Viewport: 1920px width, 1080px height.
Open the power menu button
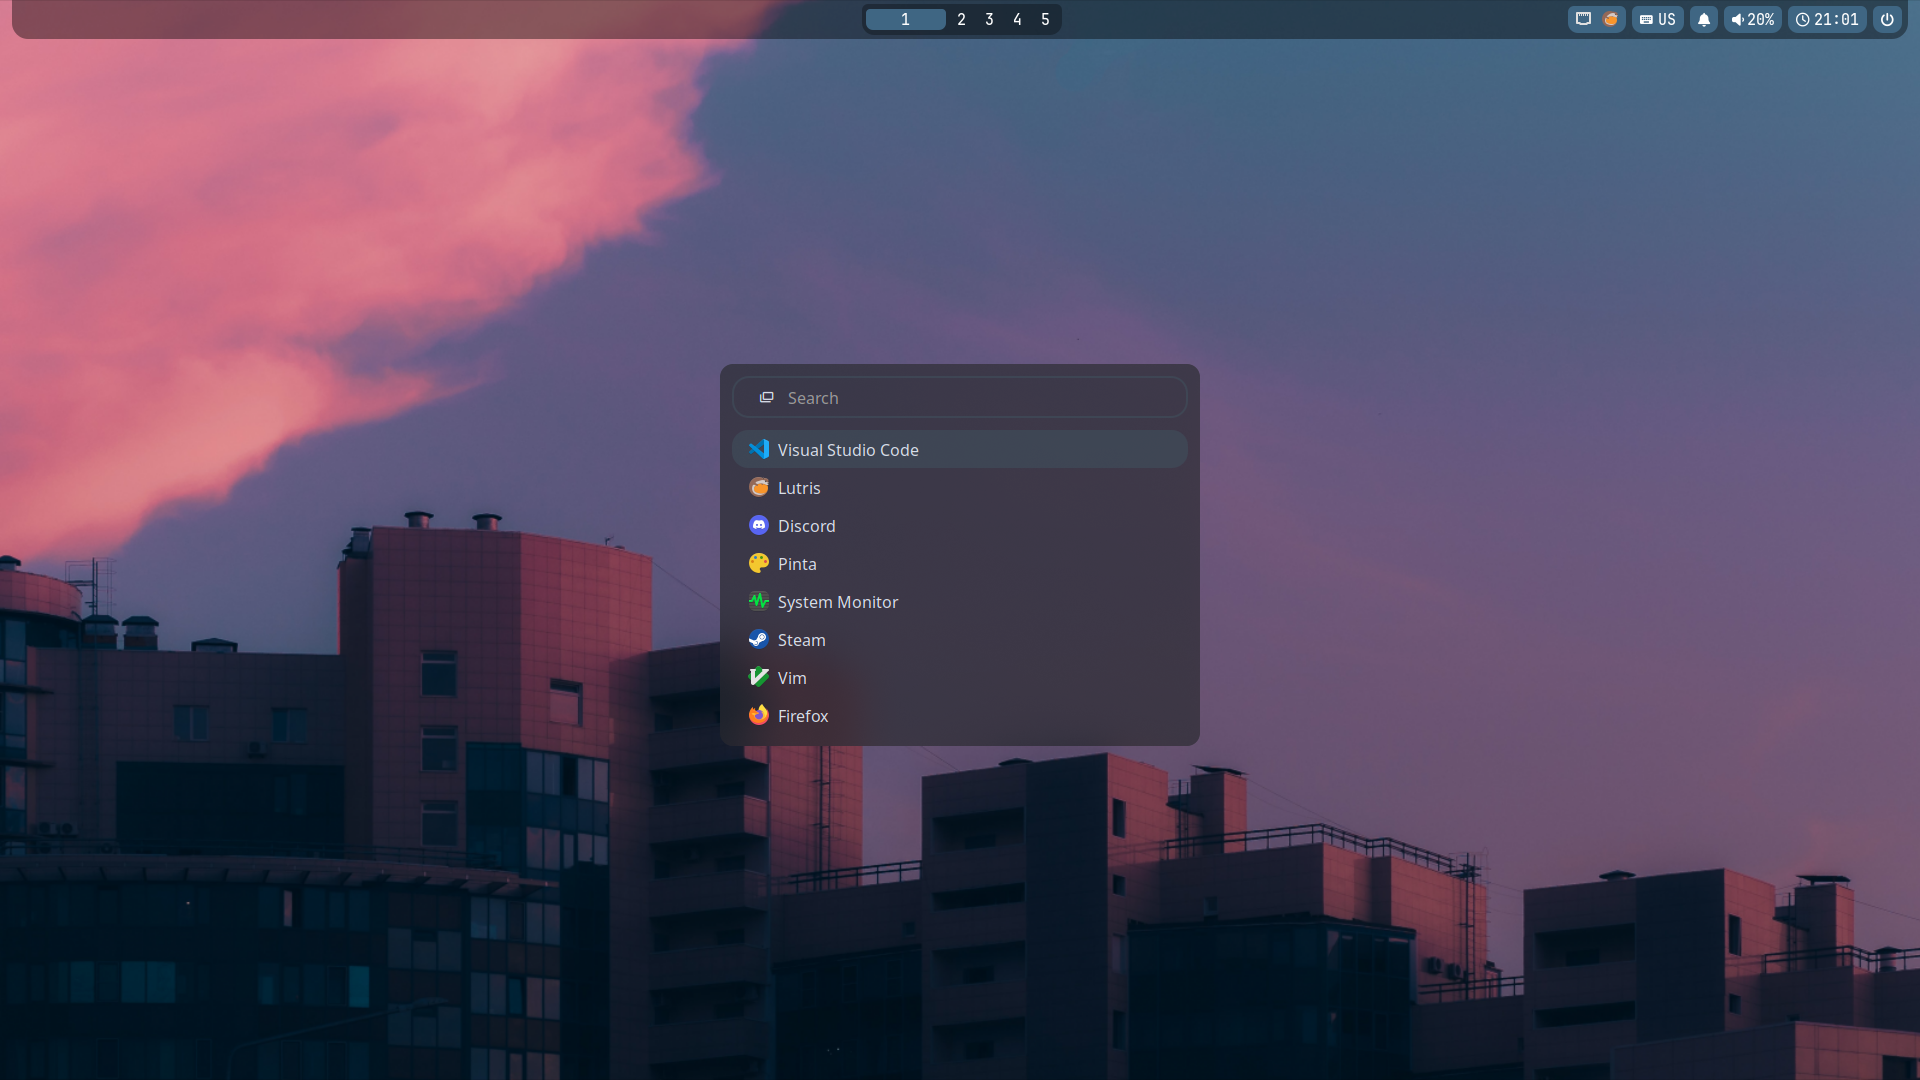(1887, 19)
